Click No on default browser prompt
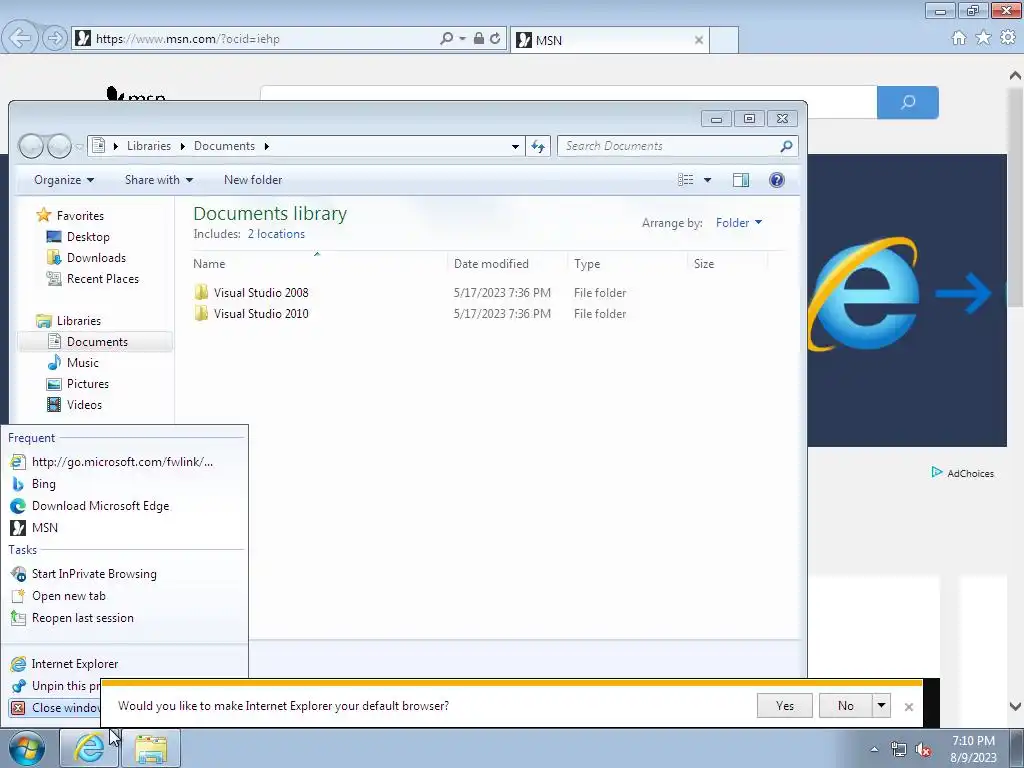The height and width of the screenshot is (768, 1024). (x=845, y=706)
